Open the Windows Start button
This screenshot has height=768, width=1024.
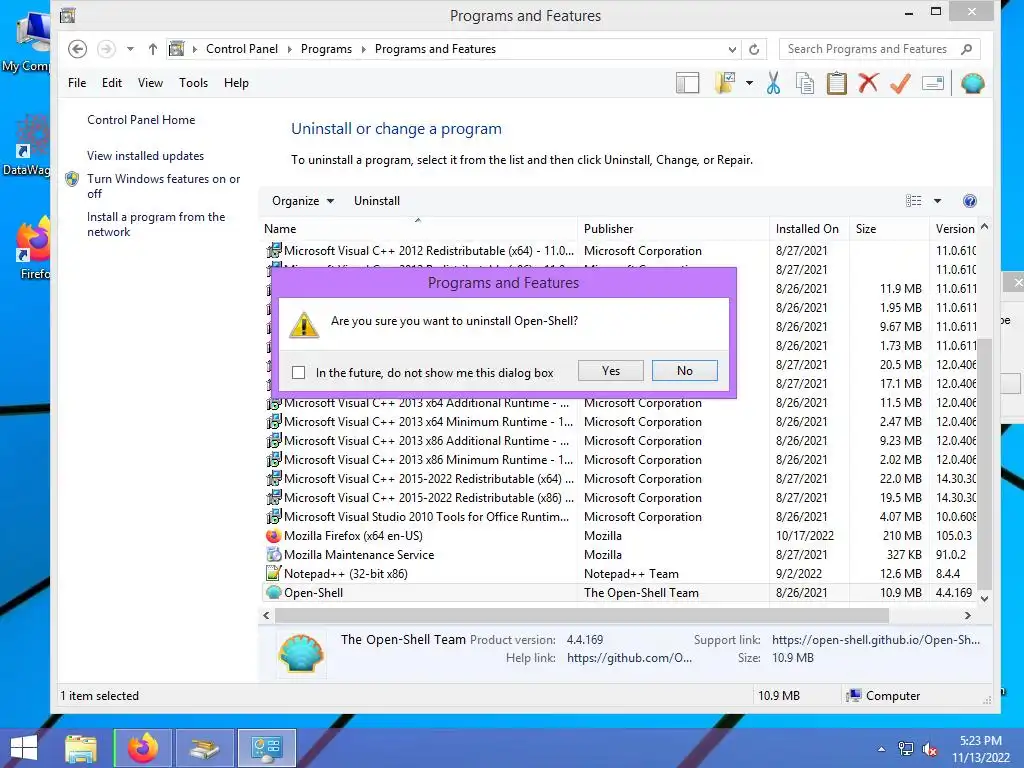coord(24,748)
